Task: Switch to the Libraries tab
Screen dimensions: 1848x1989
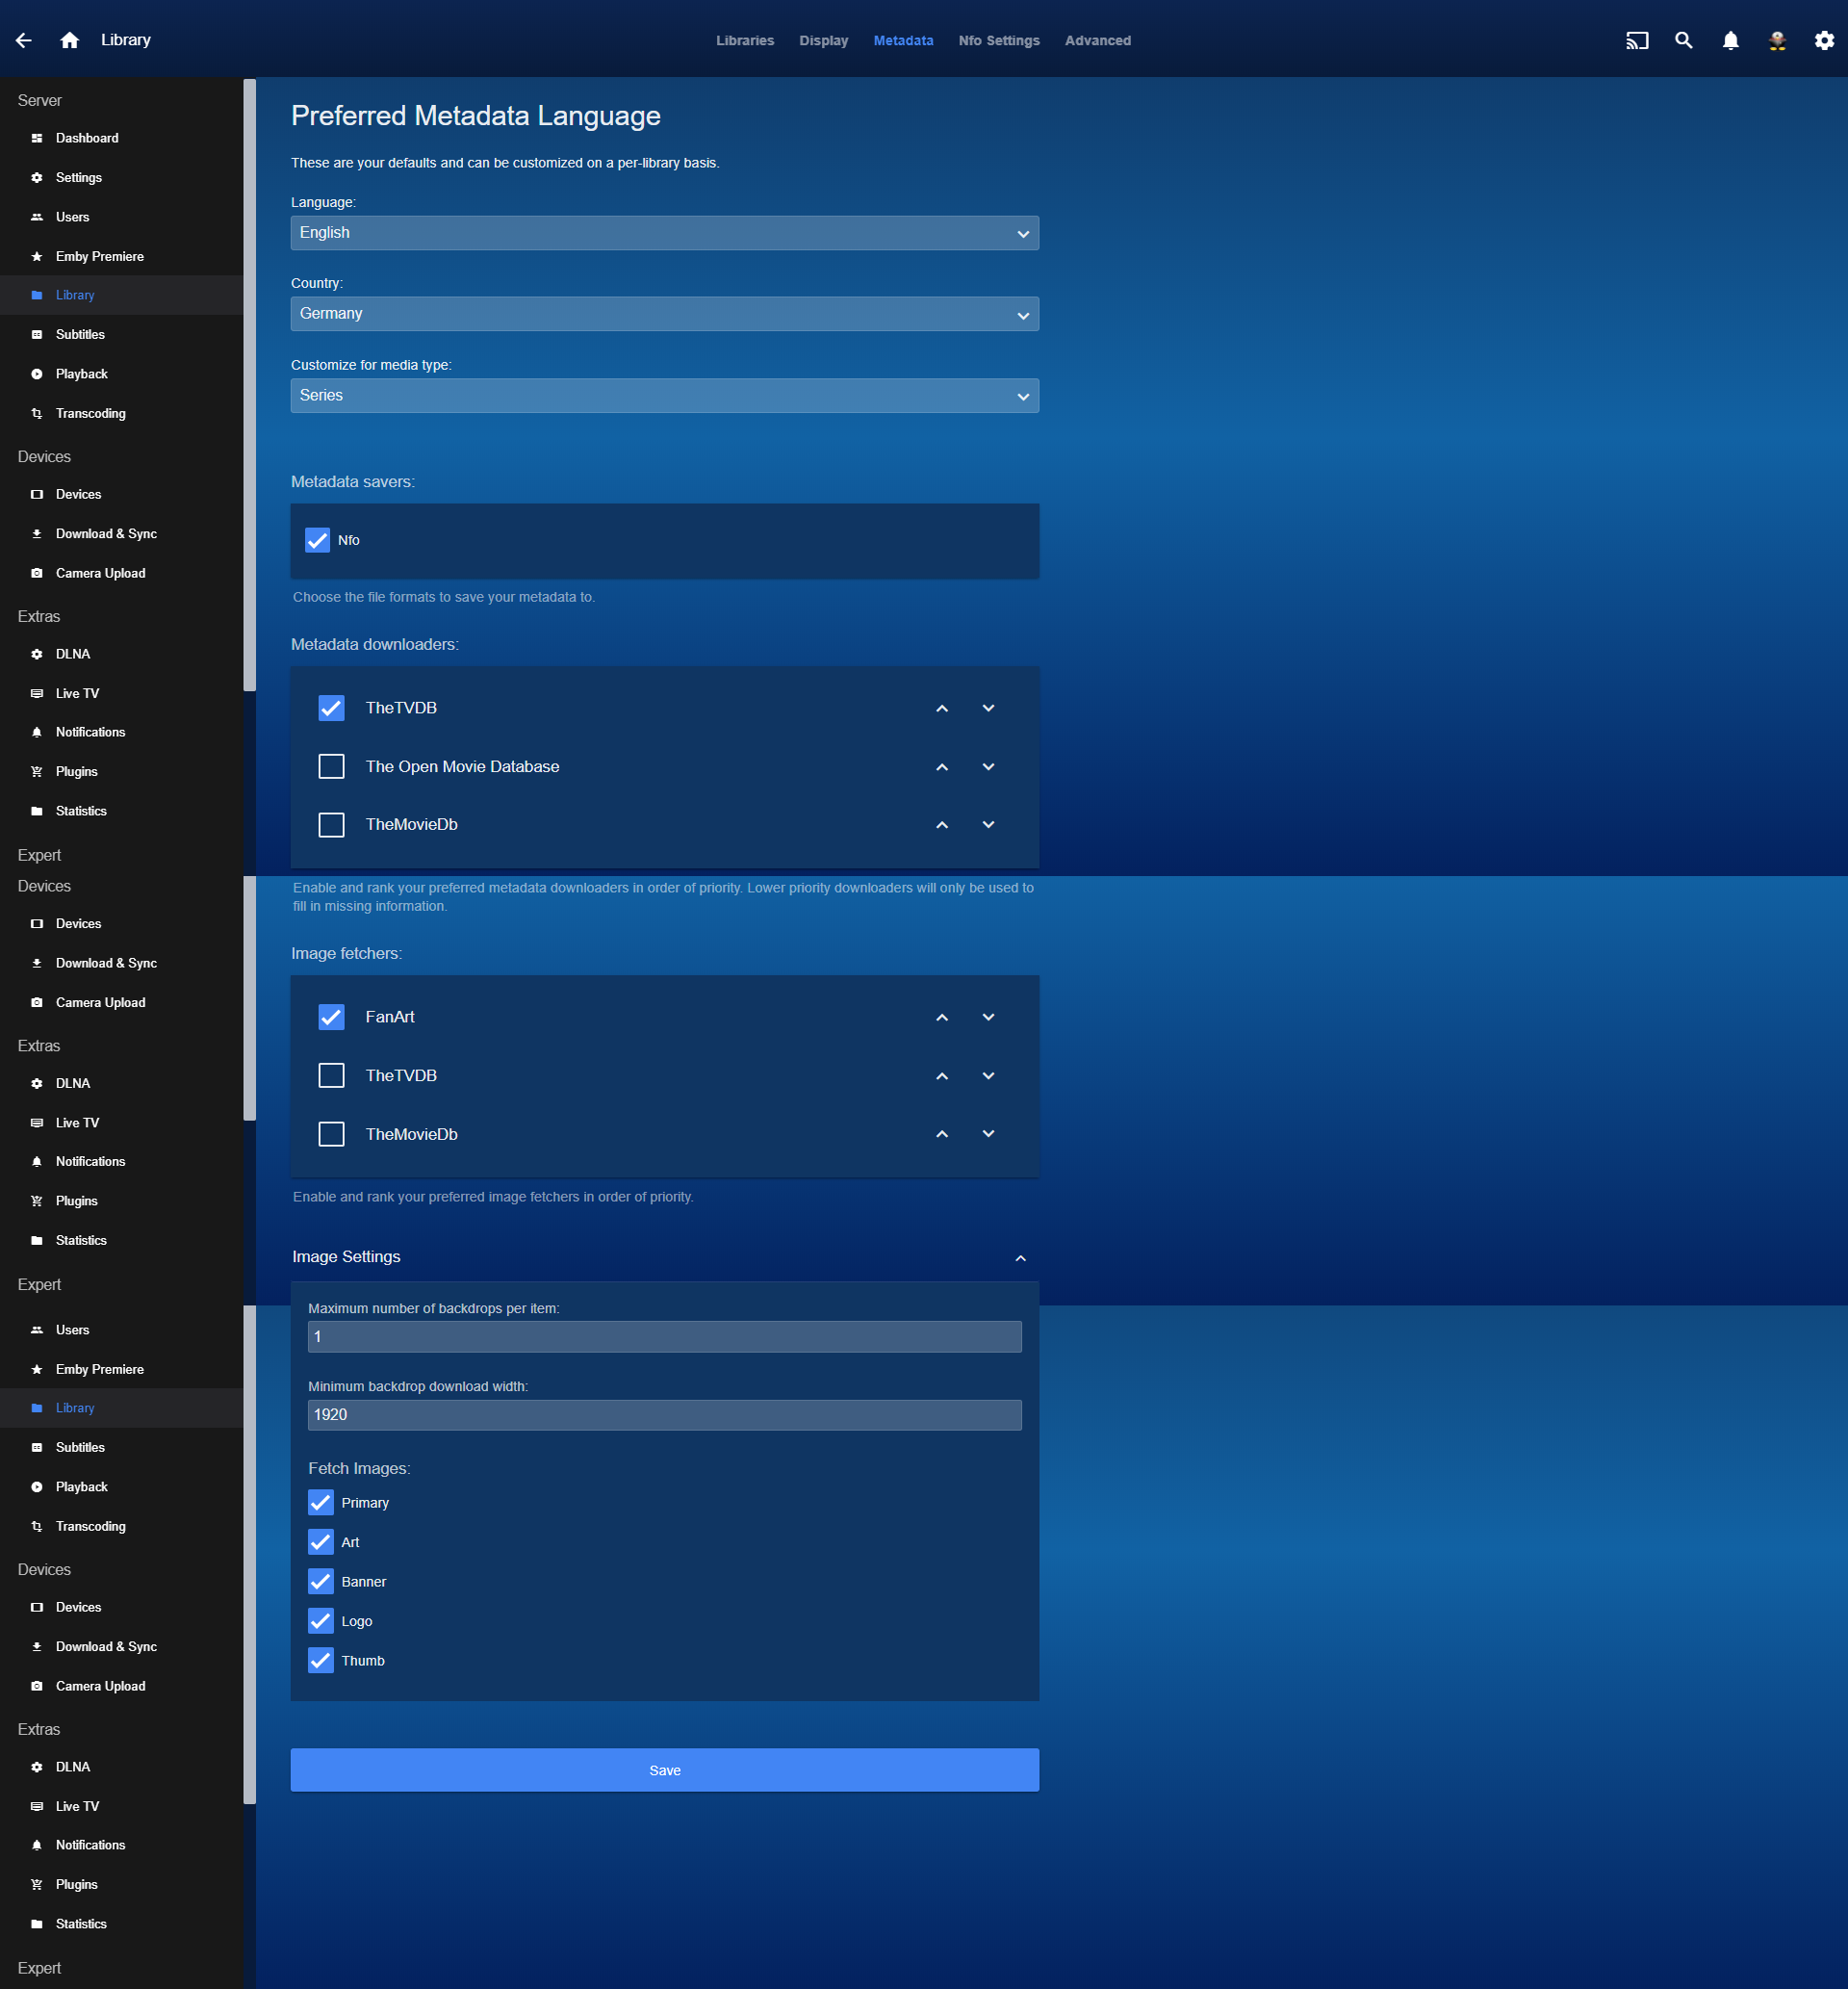Action: [x=745, y=41]
